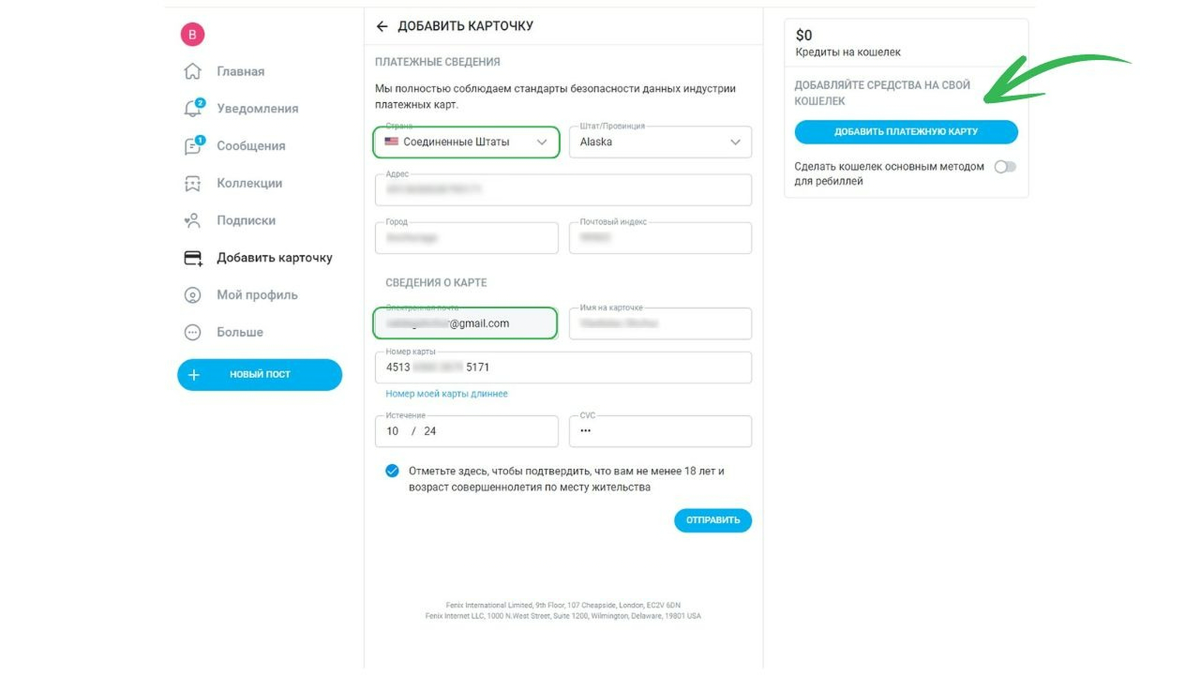Image resolution: width=1200 pixels, height=675 pixels.
Task: Expand the state dropdown showing Alaska
Action: click(x=660, y=142)
